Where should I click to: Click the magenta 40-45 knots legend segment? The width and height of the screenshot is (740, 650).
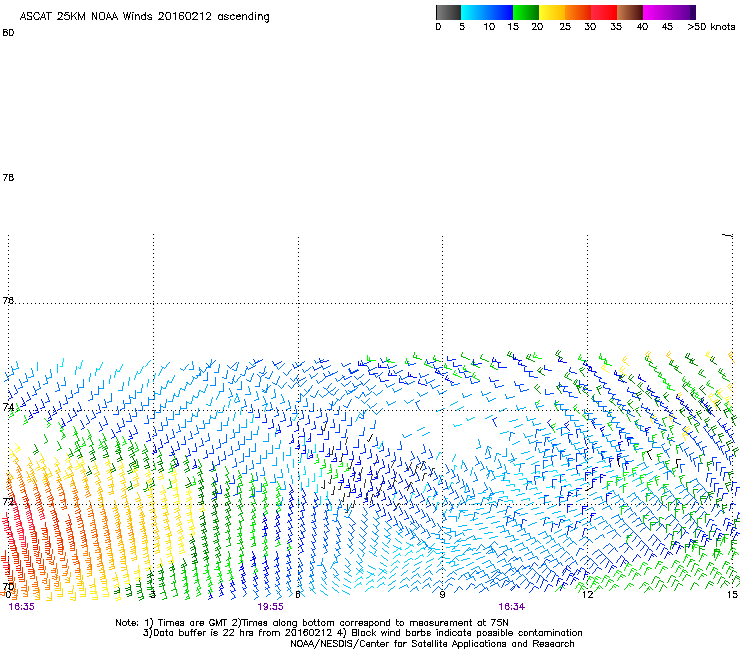click(x=656, y=12)
